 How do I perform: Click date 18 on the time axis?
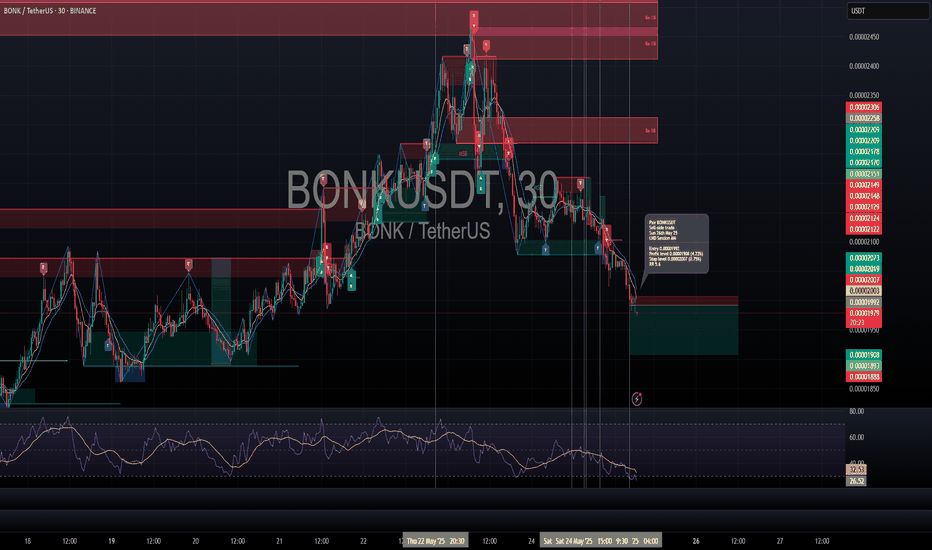(27, 541)
